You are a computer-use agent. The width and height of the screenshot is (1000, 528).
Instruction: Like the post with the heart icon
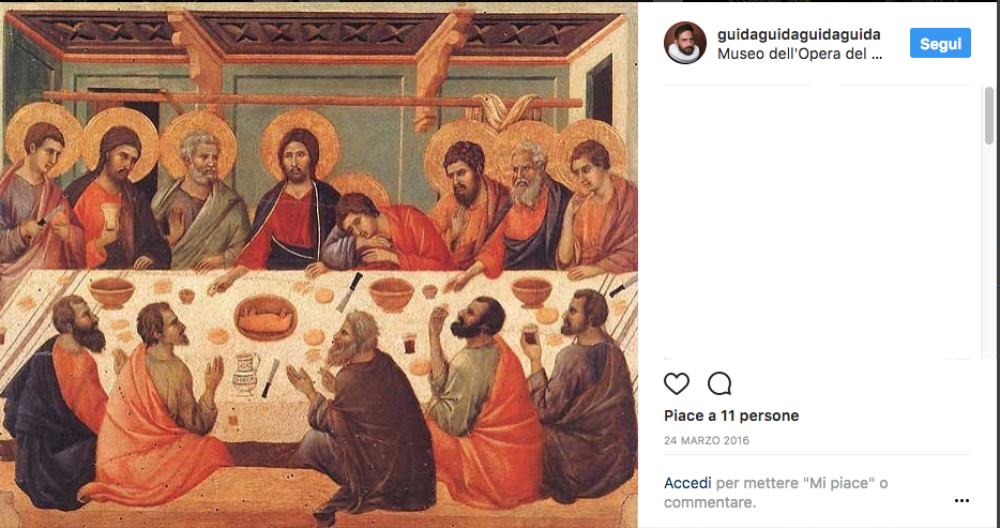coord(677,384)
